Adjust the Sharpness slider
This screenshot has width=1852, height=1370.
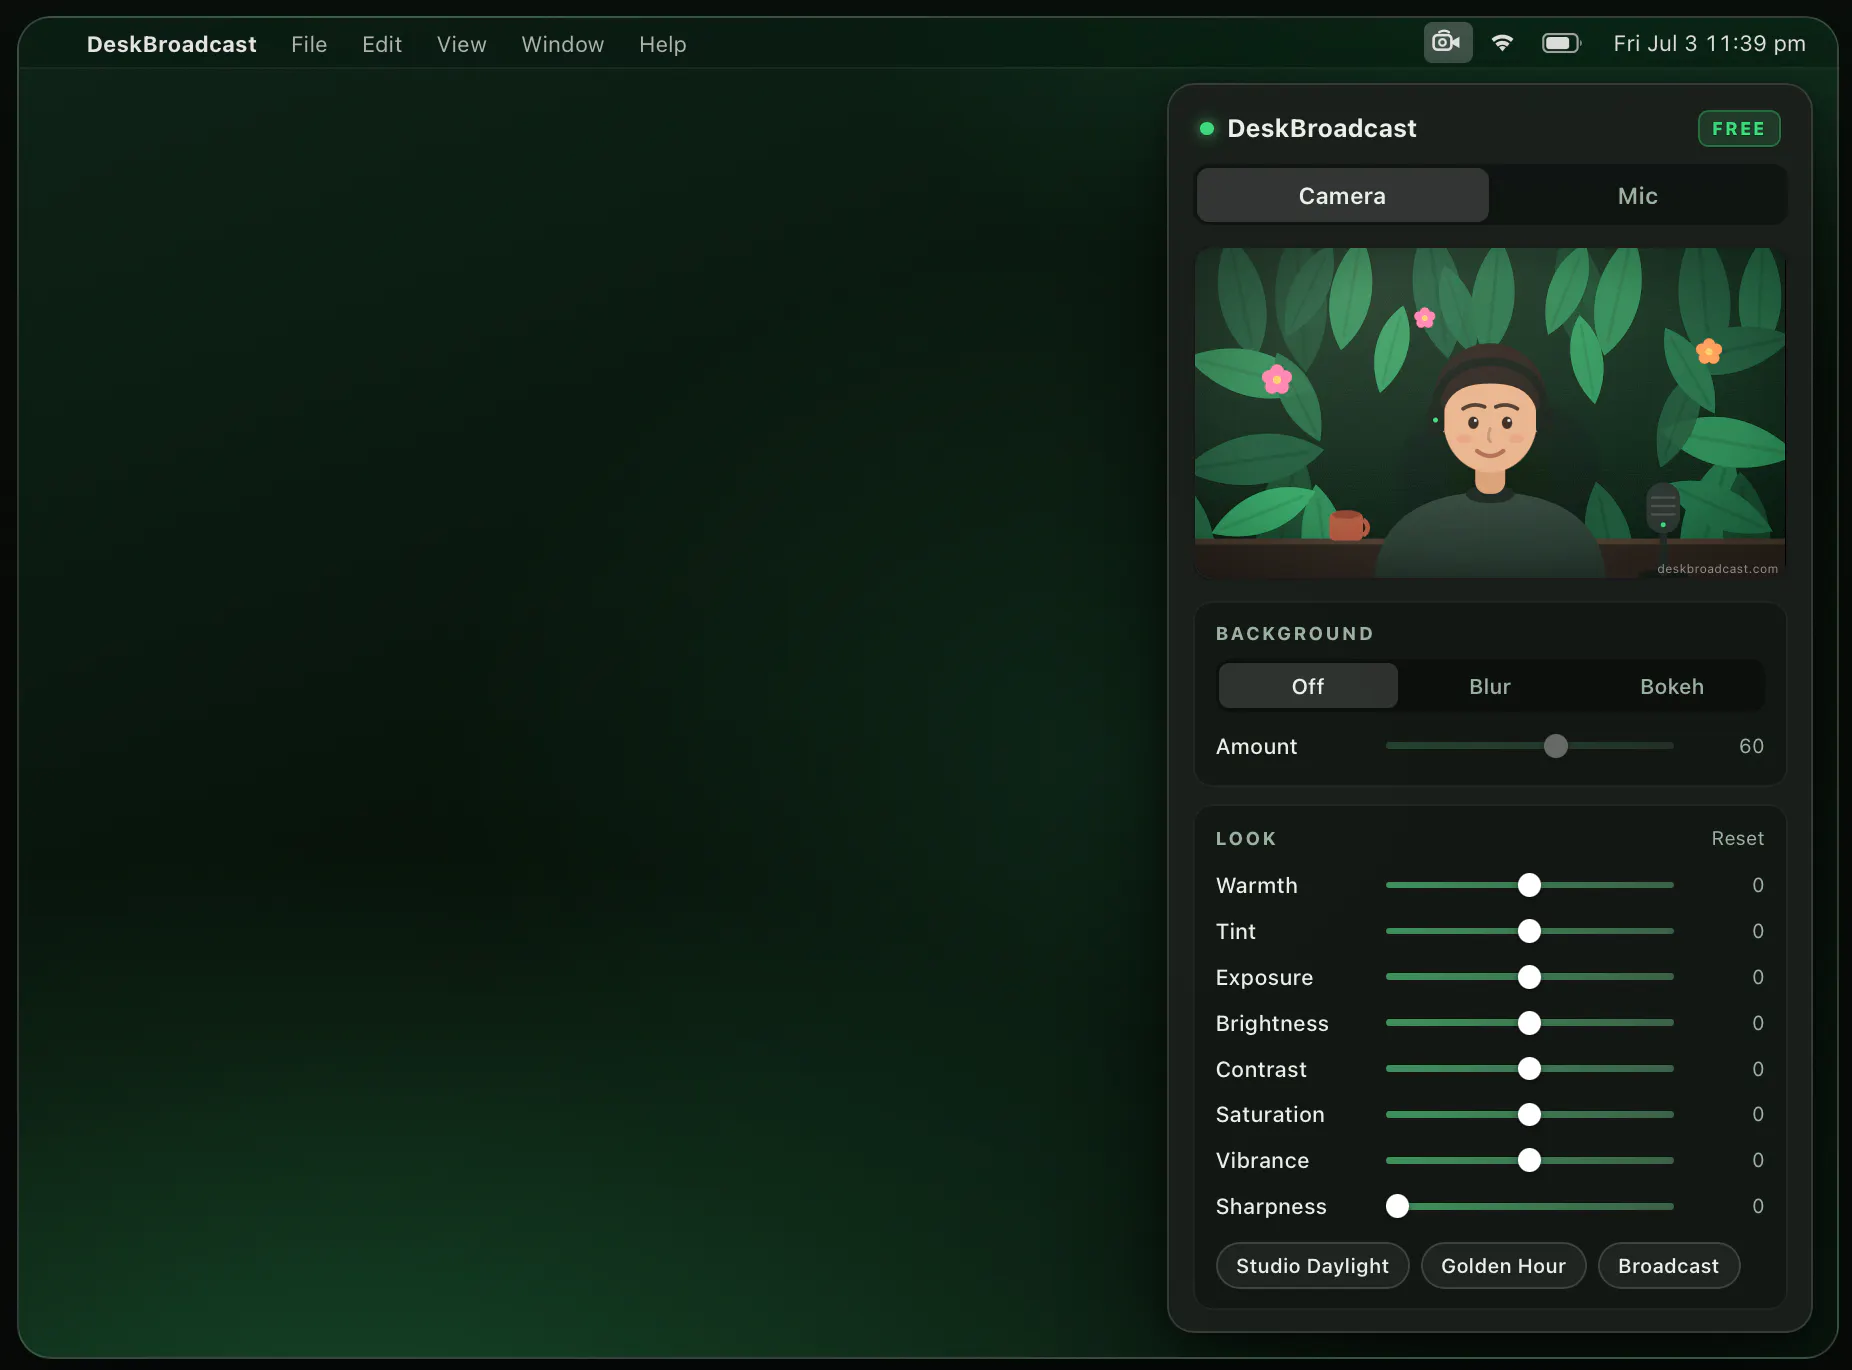(x=1529, y=1206)
